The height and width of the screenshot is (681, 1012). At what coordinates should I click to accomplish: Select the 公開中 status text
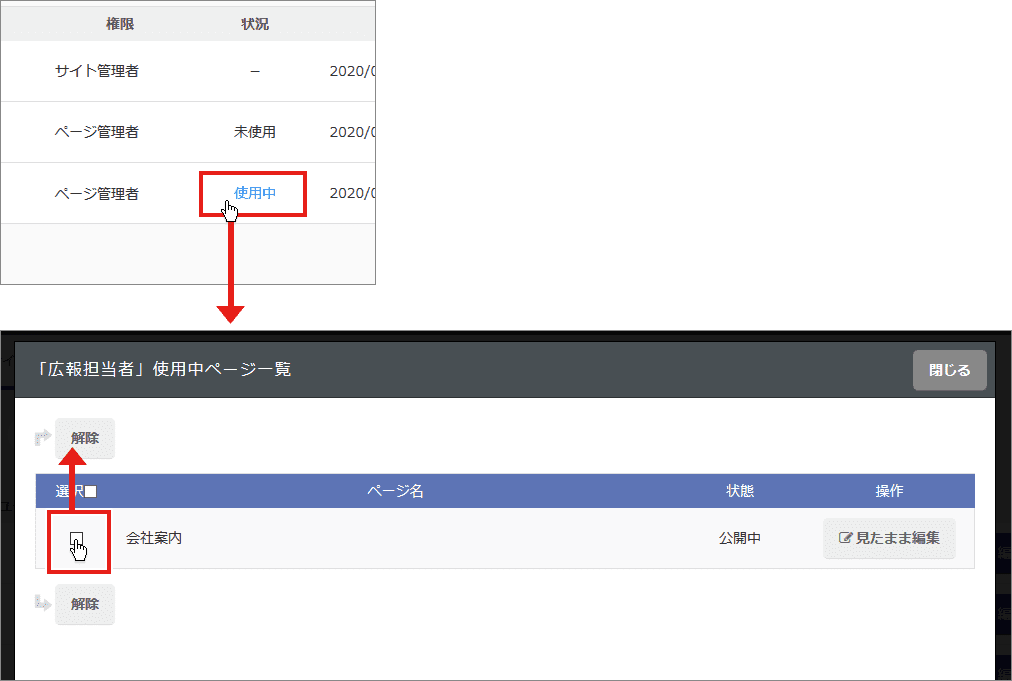coord(740,538)
